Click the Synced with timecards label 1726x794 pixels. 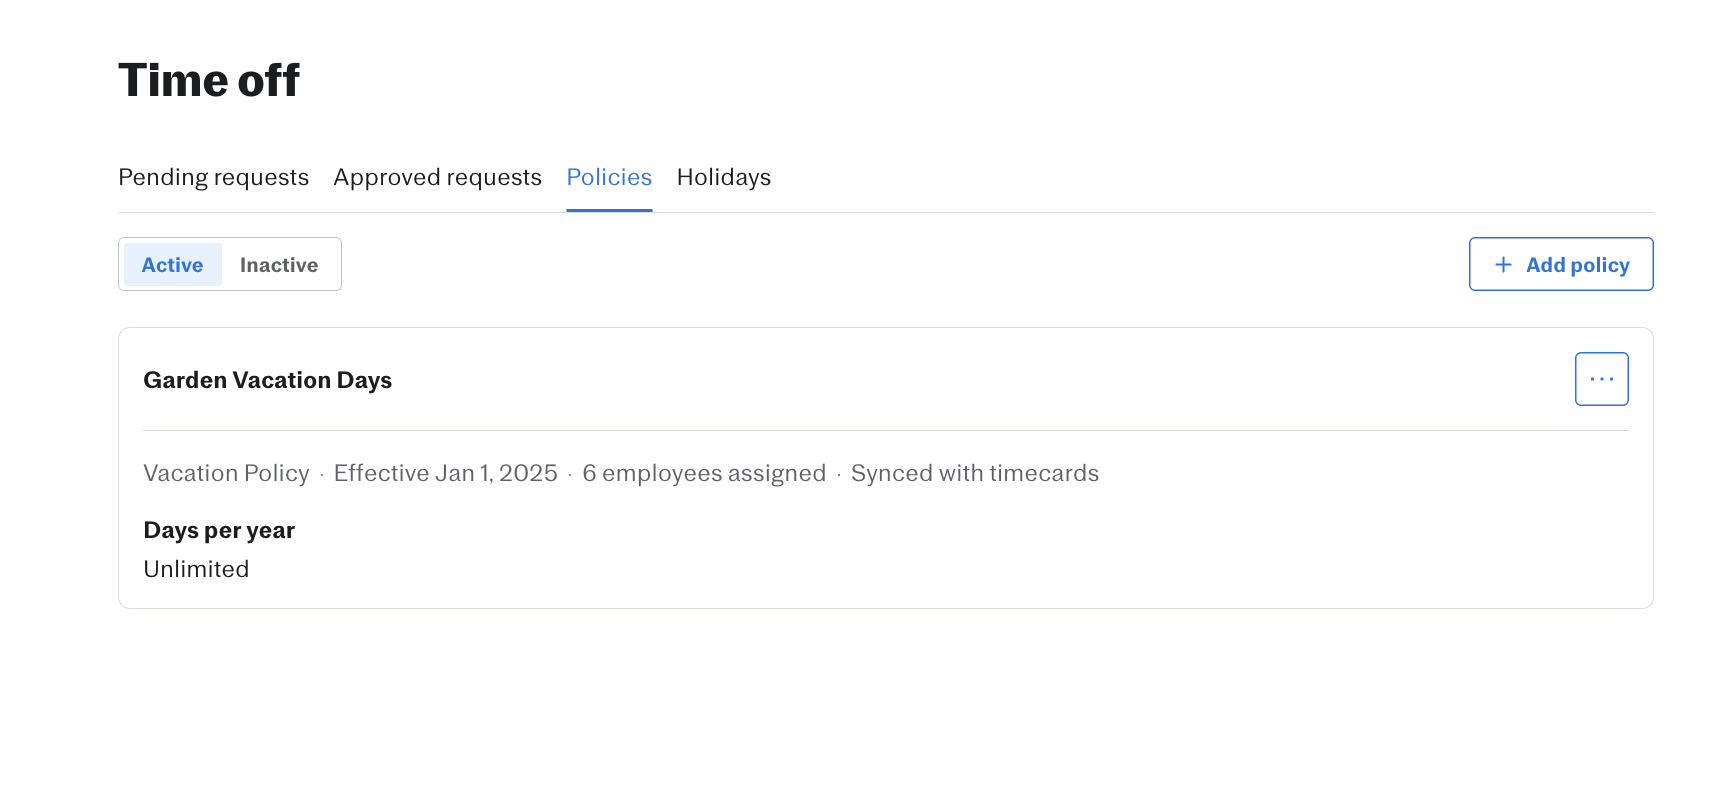[x=975, y=472]
